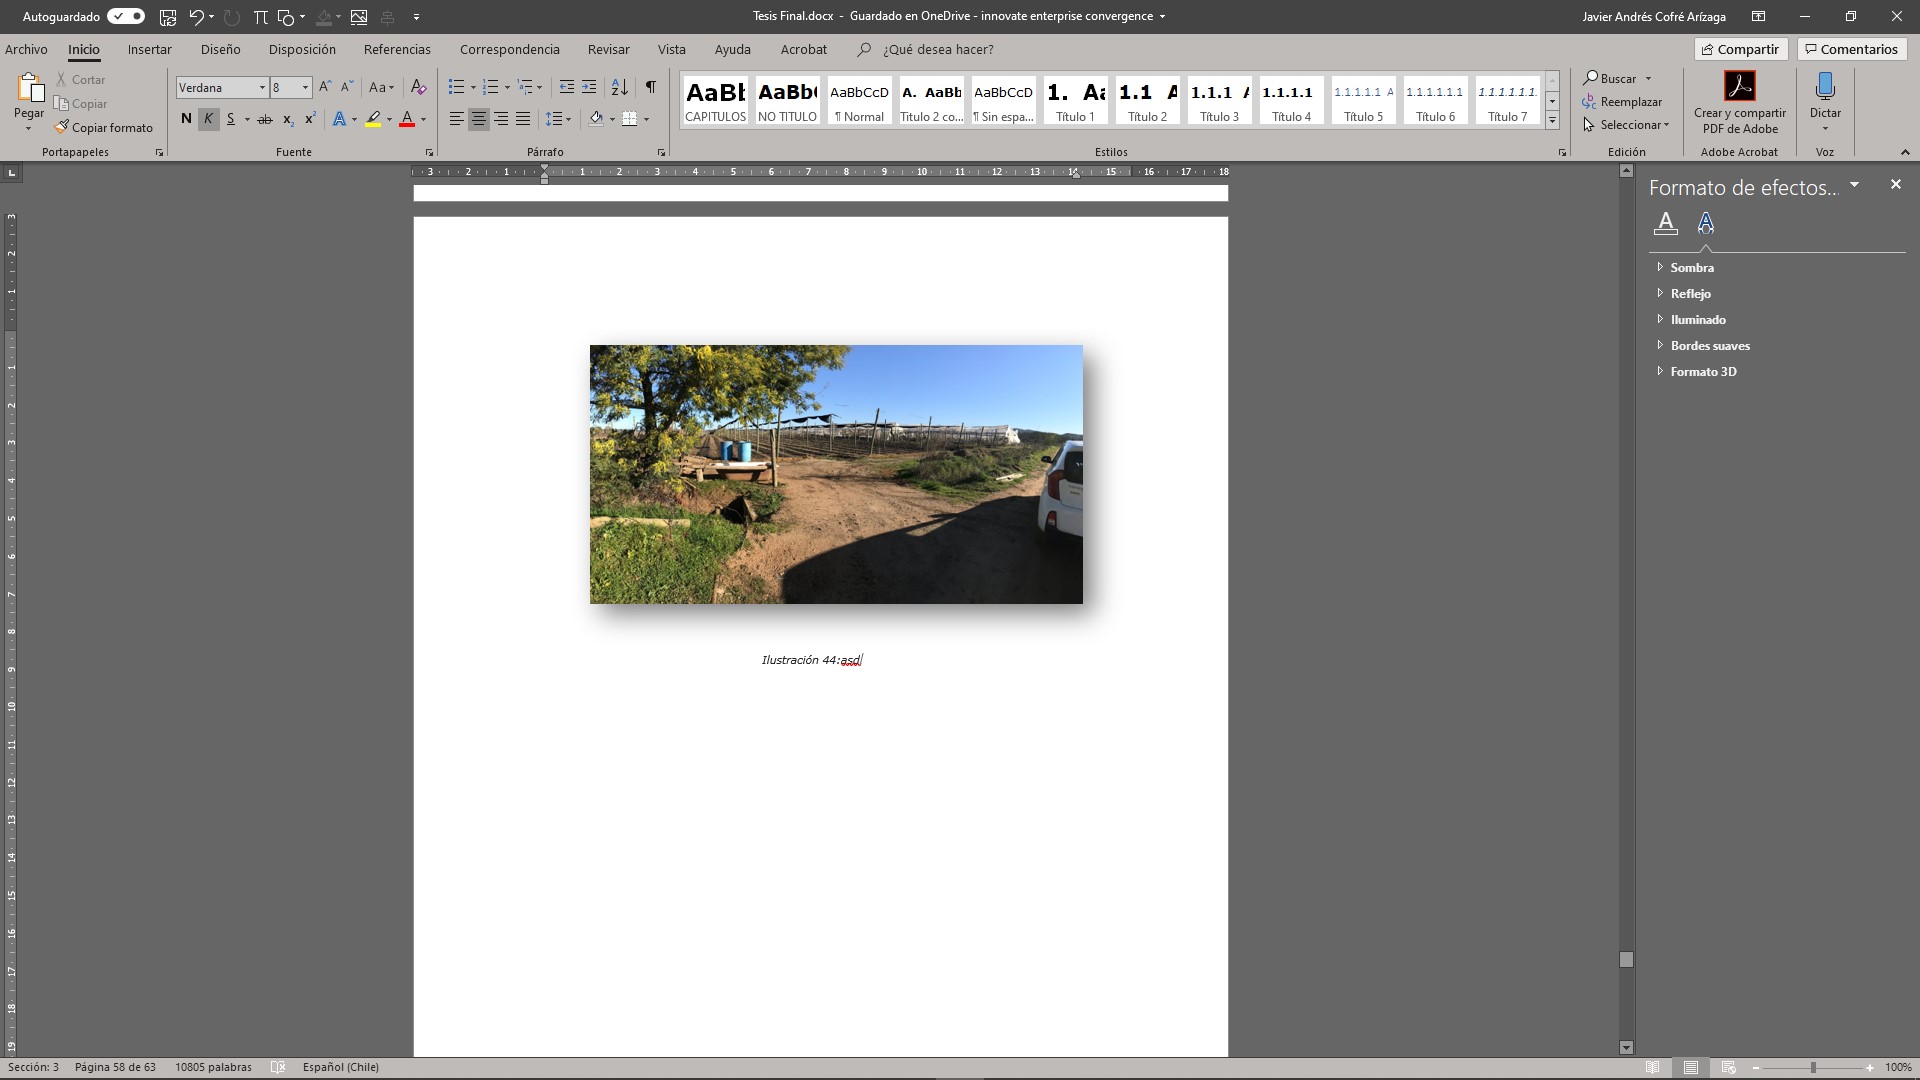The width and height of the screenshot is (1920, 1080).
Task: Open the Referencias ribbon tab
Action: (397, 49)
